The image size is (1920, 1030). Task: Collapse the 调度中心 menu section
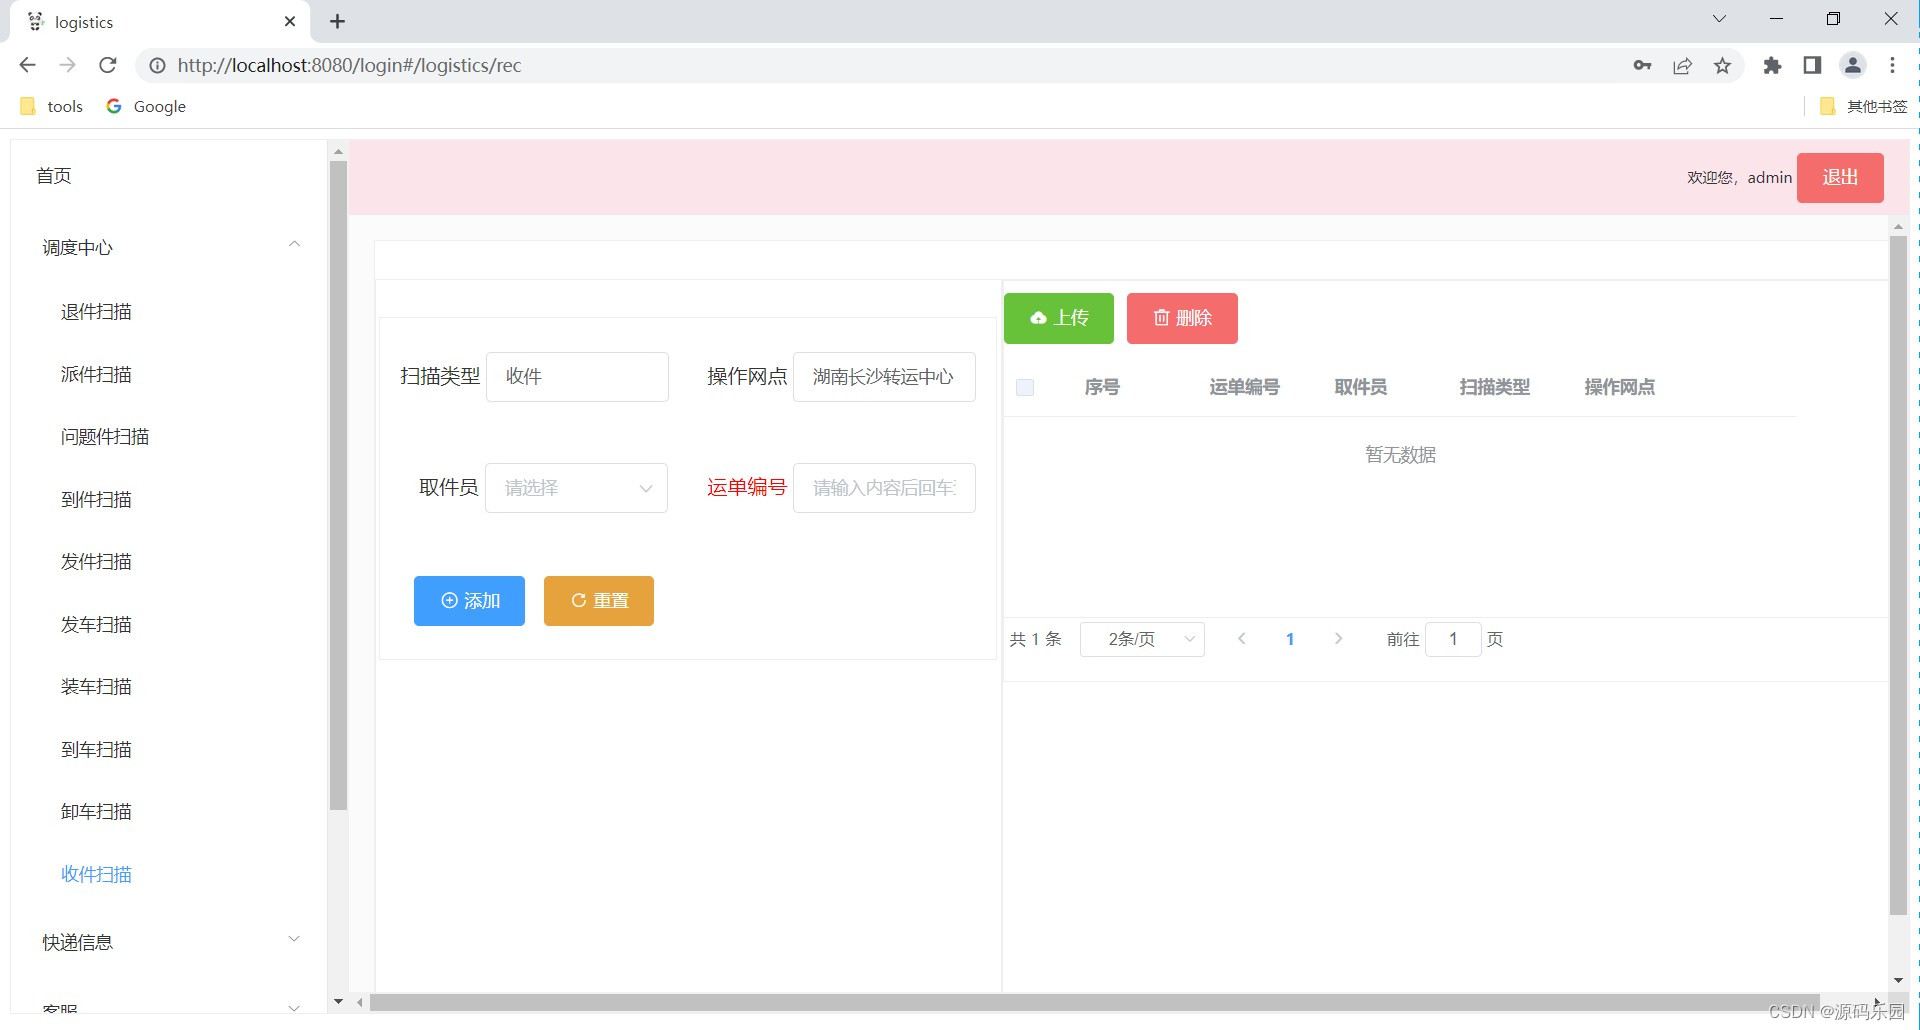click(169, 247)
